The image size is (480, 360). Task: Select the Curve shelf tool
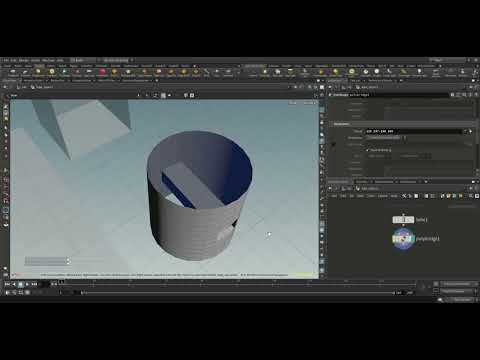(x=115, y=73)
